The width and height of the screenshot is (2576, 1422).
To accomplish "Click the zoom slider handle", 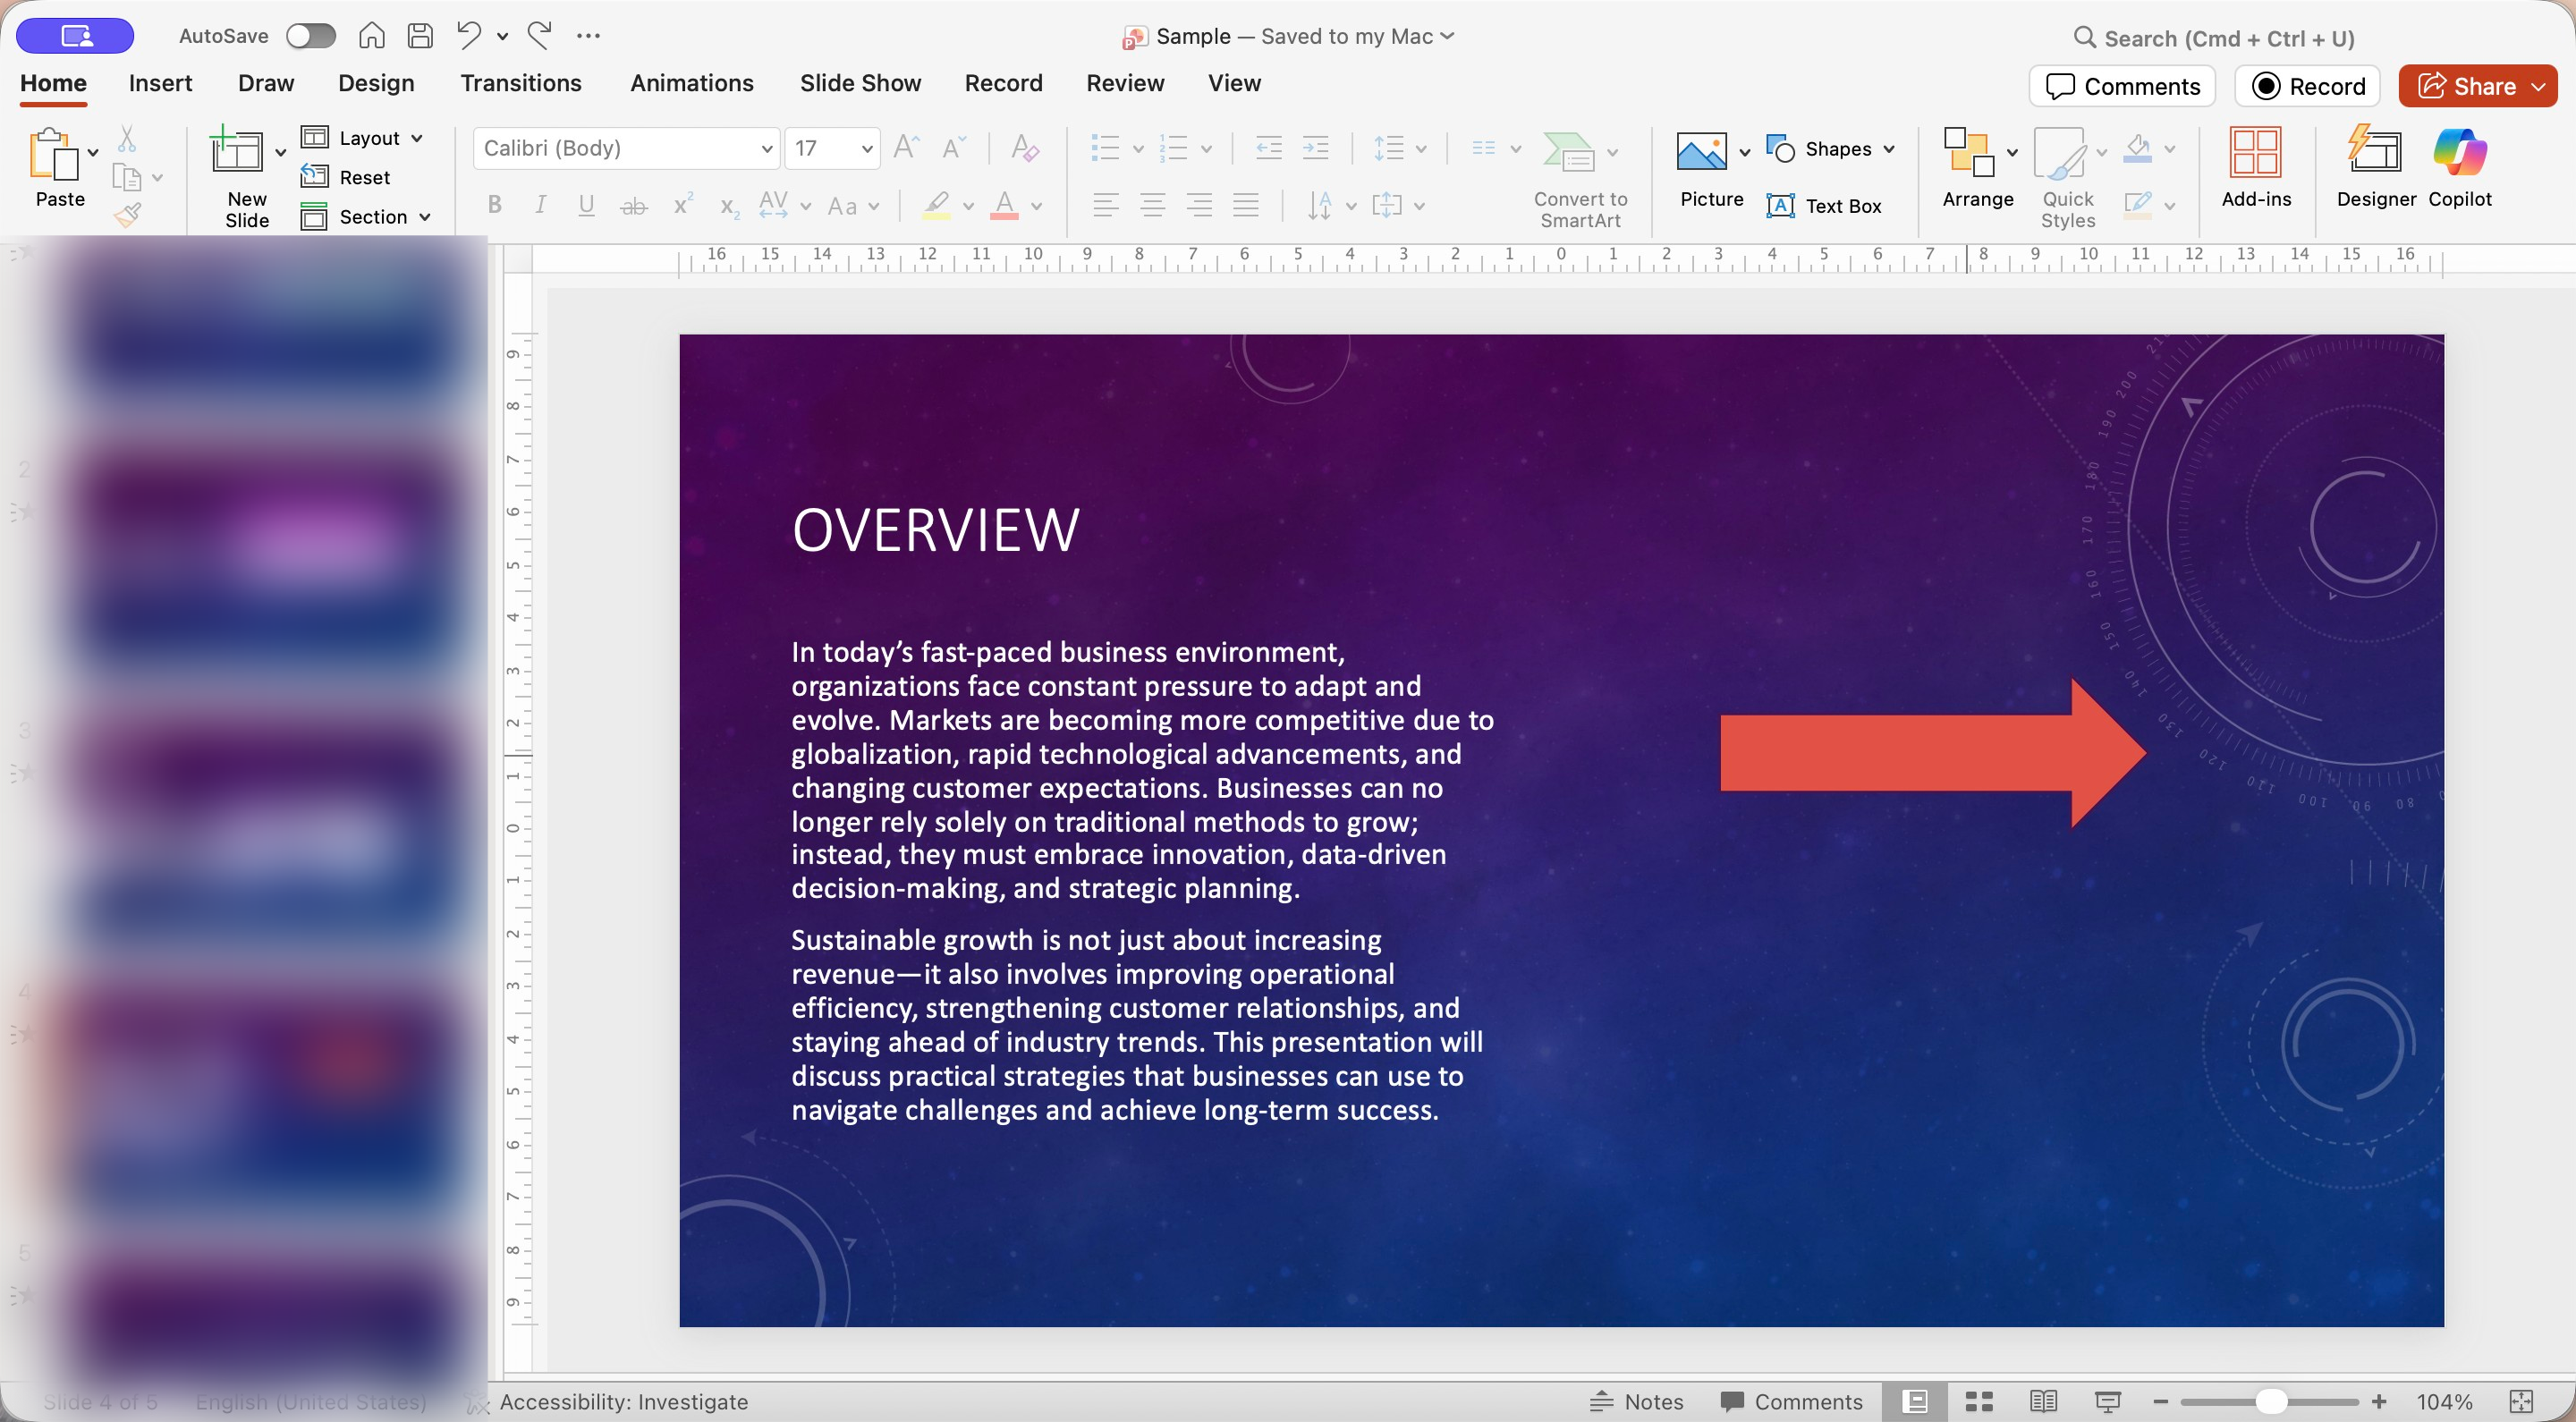I will coord(2271,1401).
